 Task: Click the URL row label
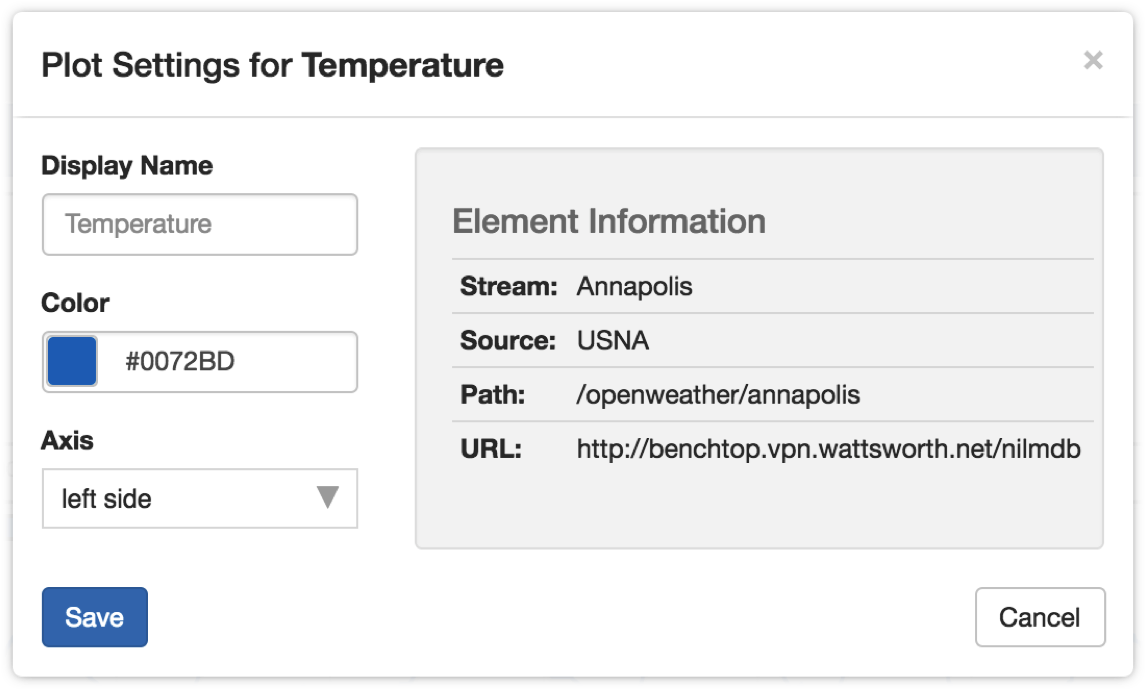click(491, 449)
